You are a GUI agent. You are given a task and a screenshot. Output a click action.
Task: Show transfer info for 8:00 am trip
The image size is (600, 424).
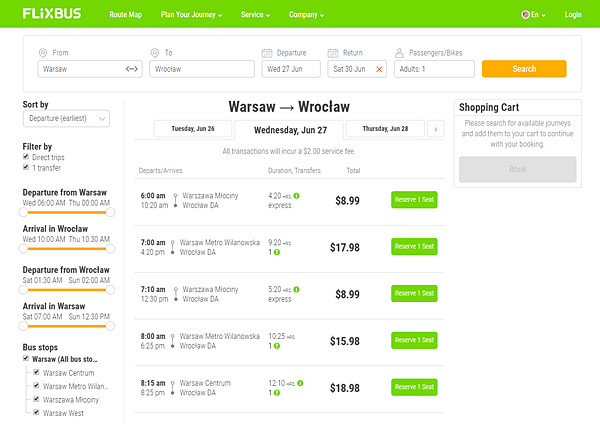277,346
